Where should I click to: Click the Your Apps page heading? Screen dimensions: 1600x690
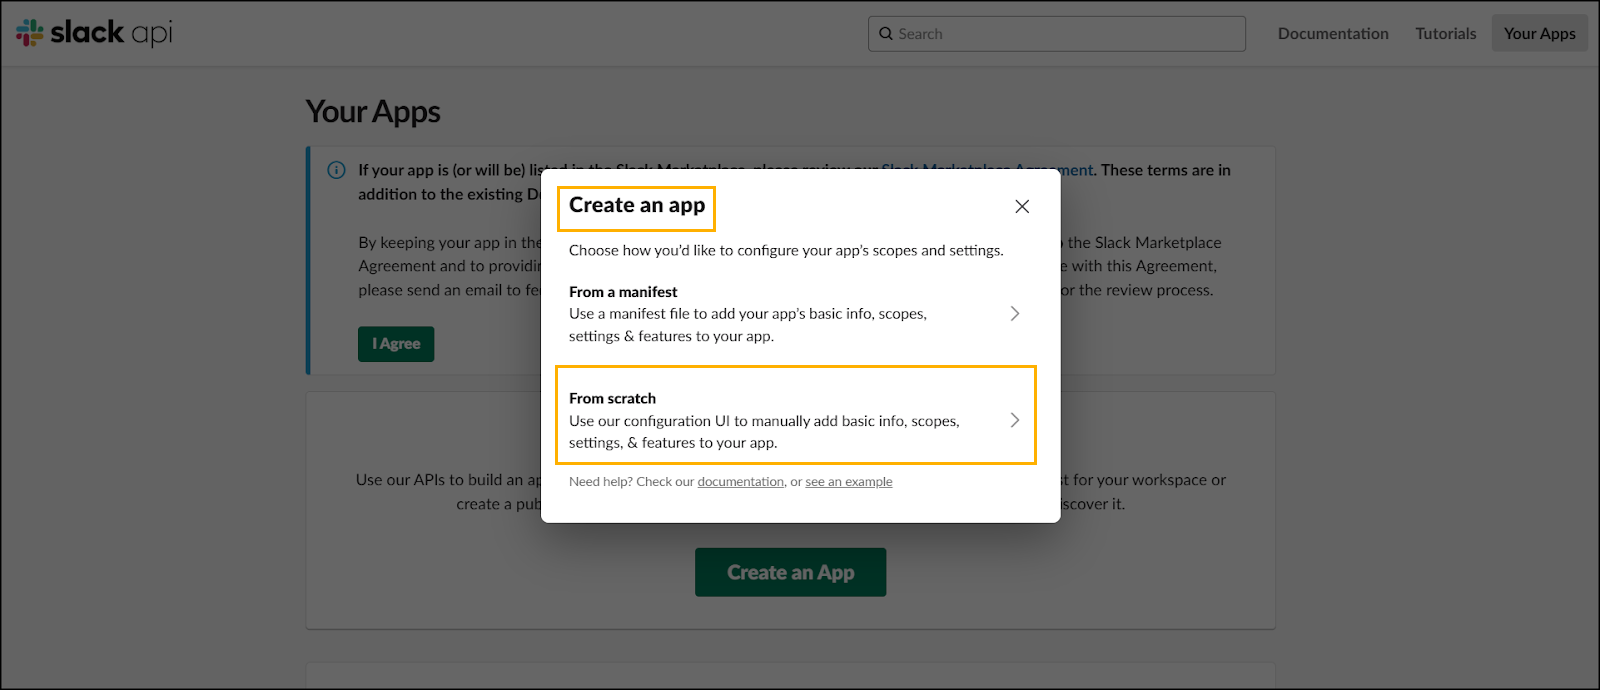point(373,112)
